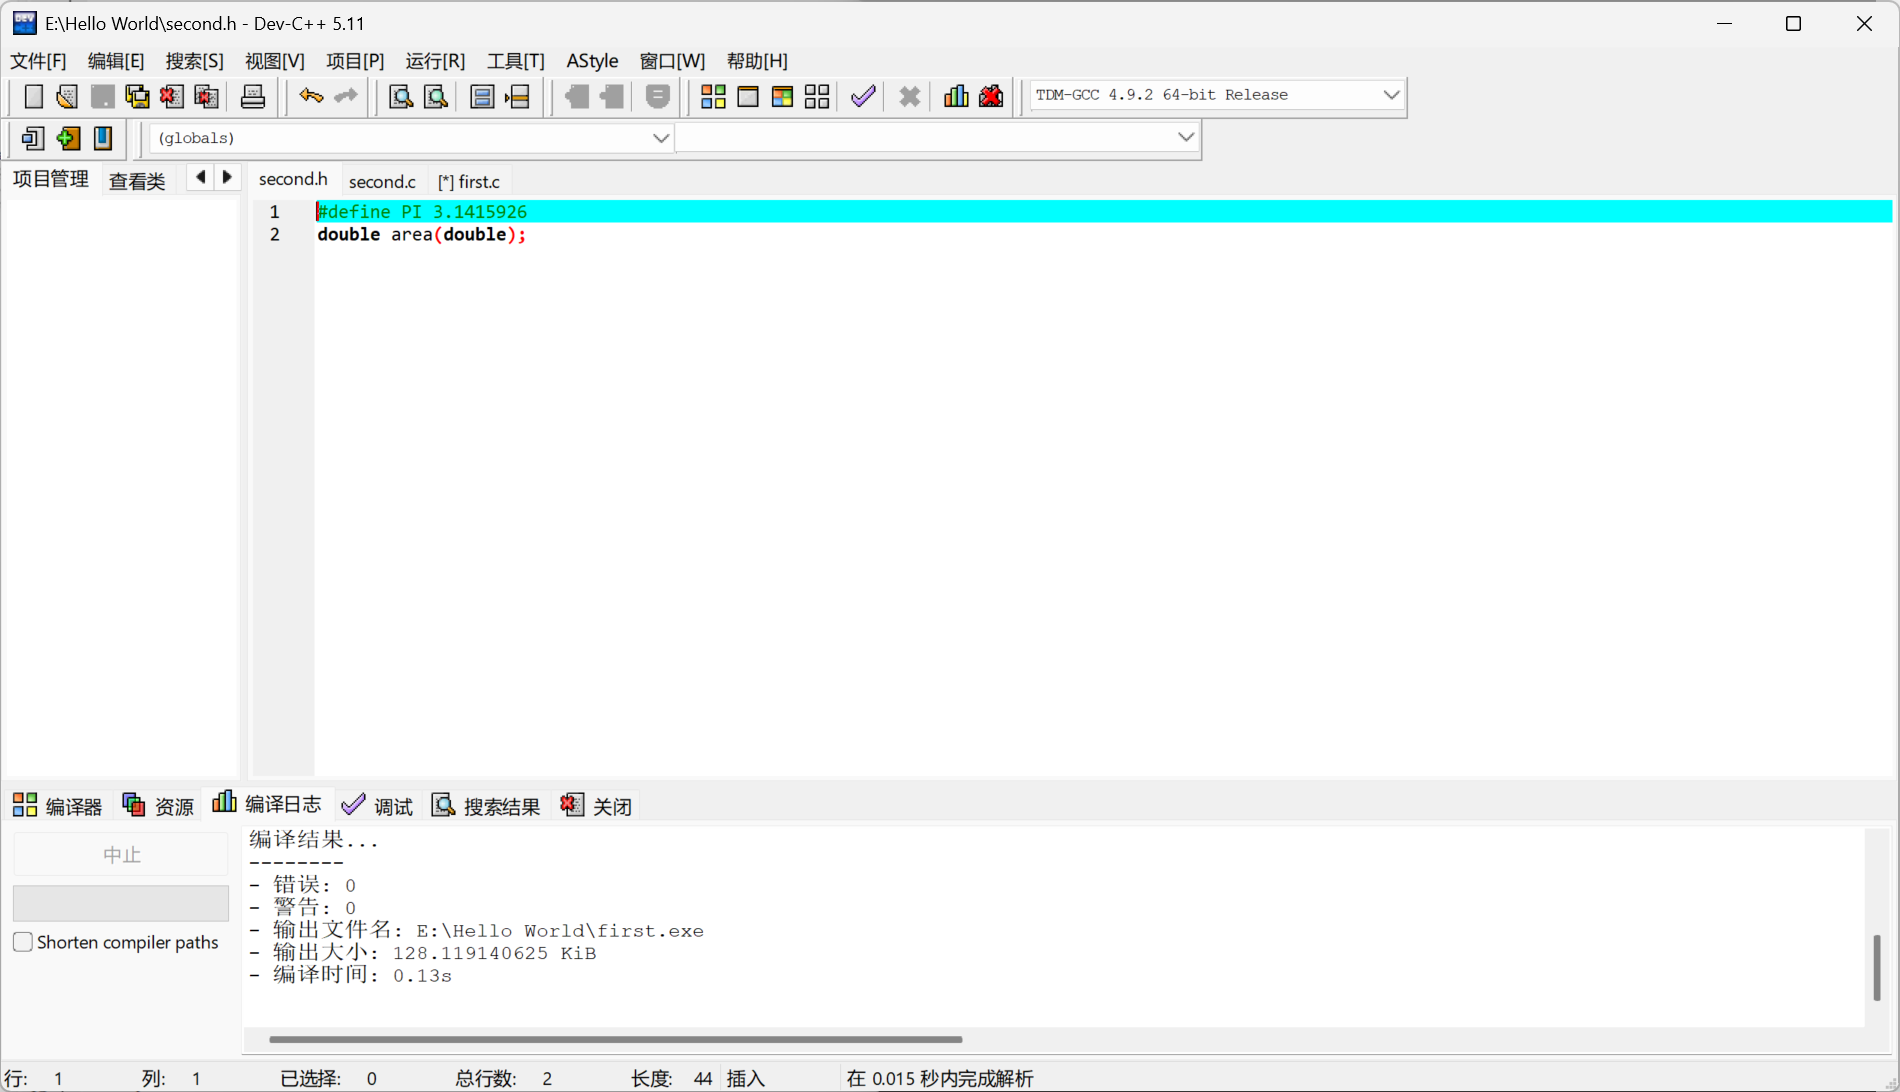The height and width of the screenshot is (1092, 1900).
Task: Click the blue Go to bookmark icon
Action: (103, 138)
